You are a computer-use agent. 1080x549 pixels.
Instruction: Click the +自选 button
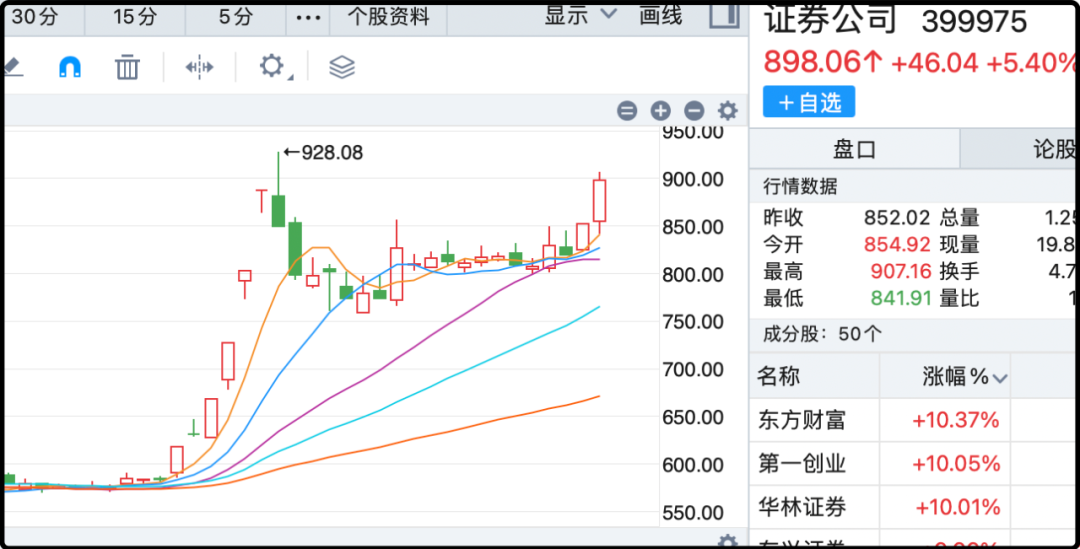point(809,102)
